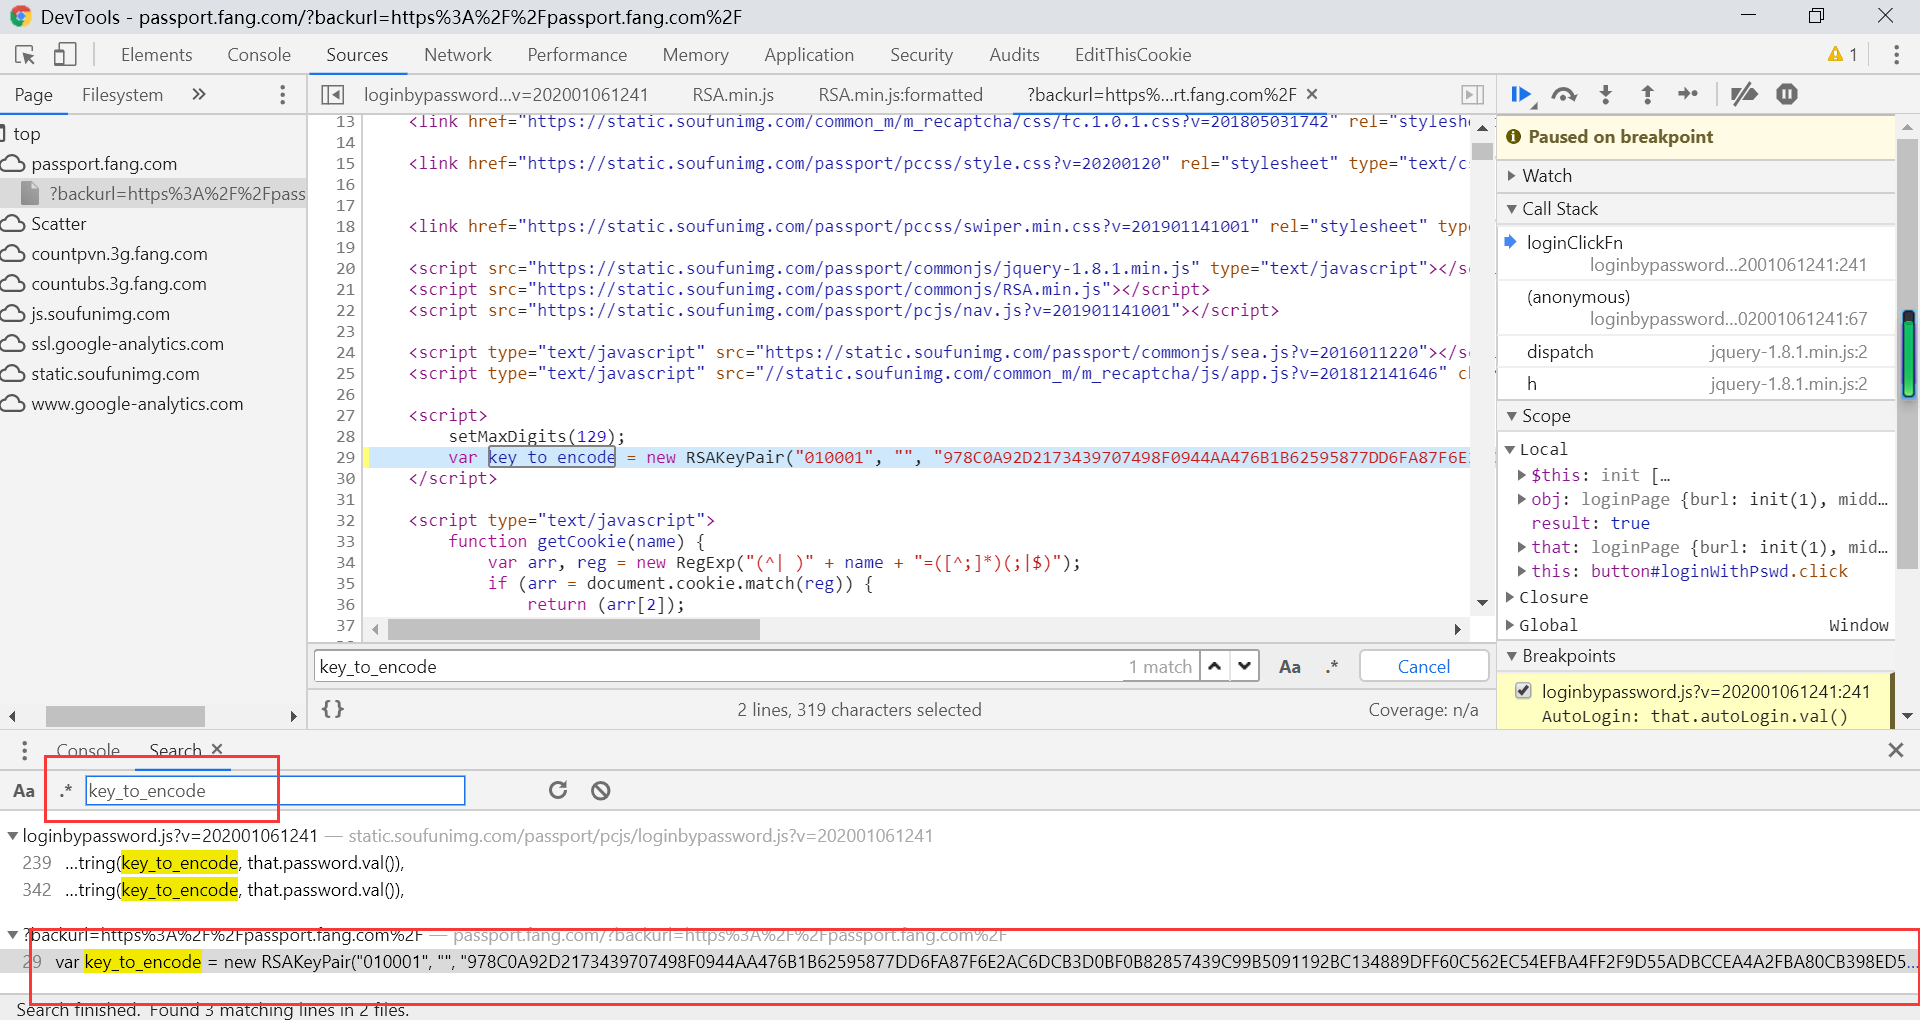Resume script execution
1920x1020 pixels.
tap(1522, 94)
